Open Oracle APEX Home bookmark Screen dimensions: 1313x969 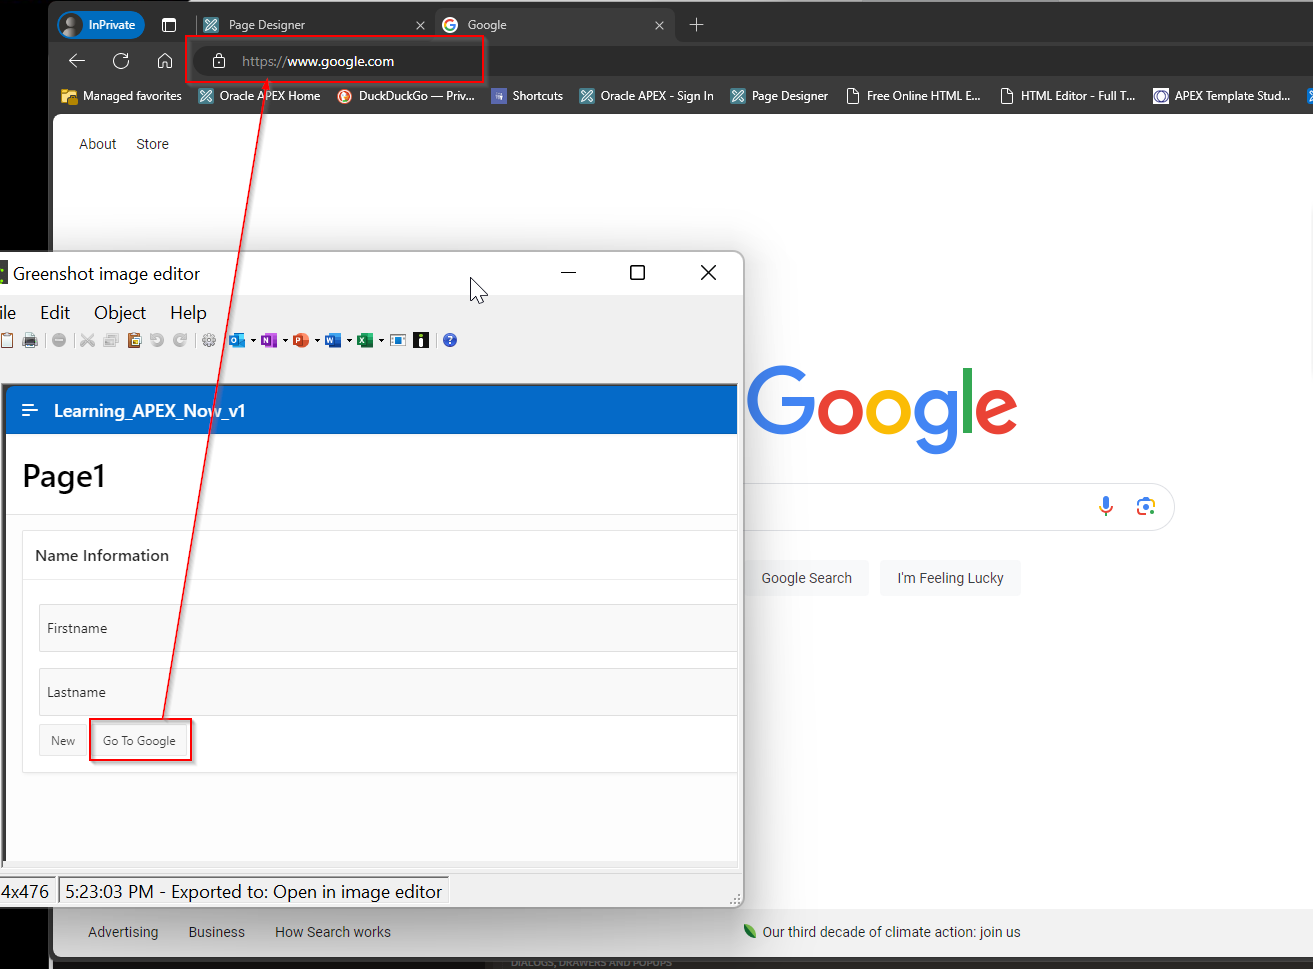point(260,96)
